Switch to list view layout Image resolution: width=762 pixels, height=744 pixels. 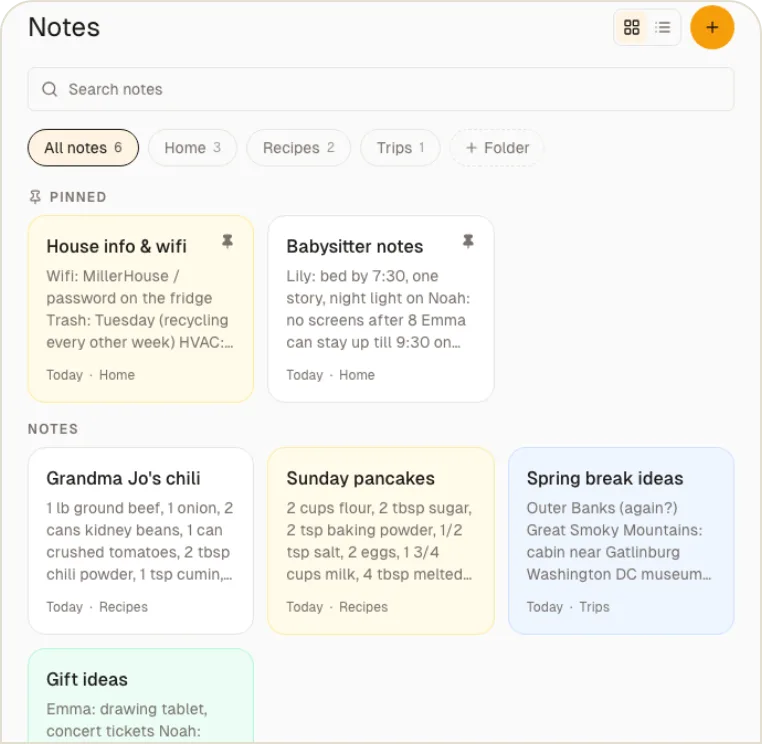coord(662,27)
